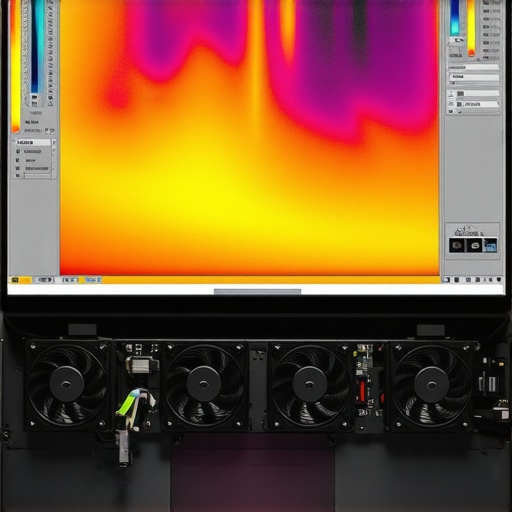Click the field above the right panel dropdown
Image resolution: width=512 pixels, height=512 pixels.
477,94
